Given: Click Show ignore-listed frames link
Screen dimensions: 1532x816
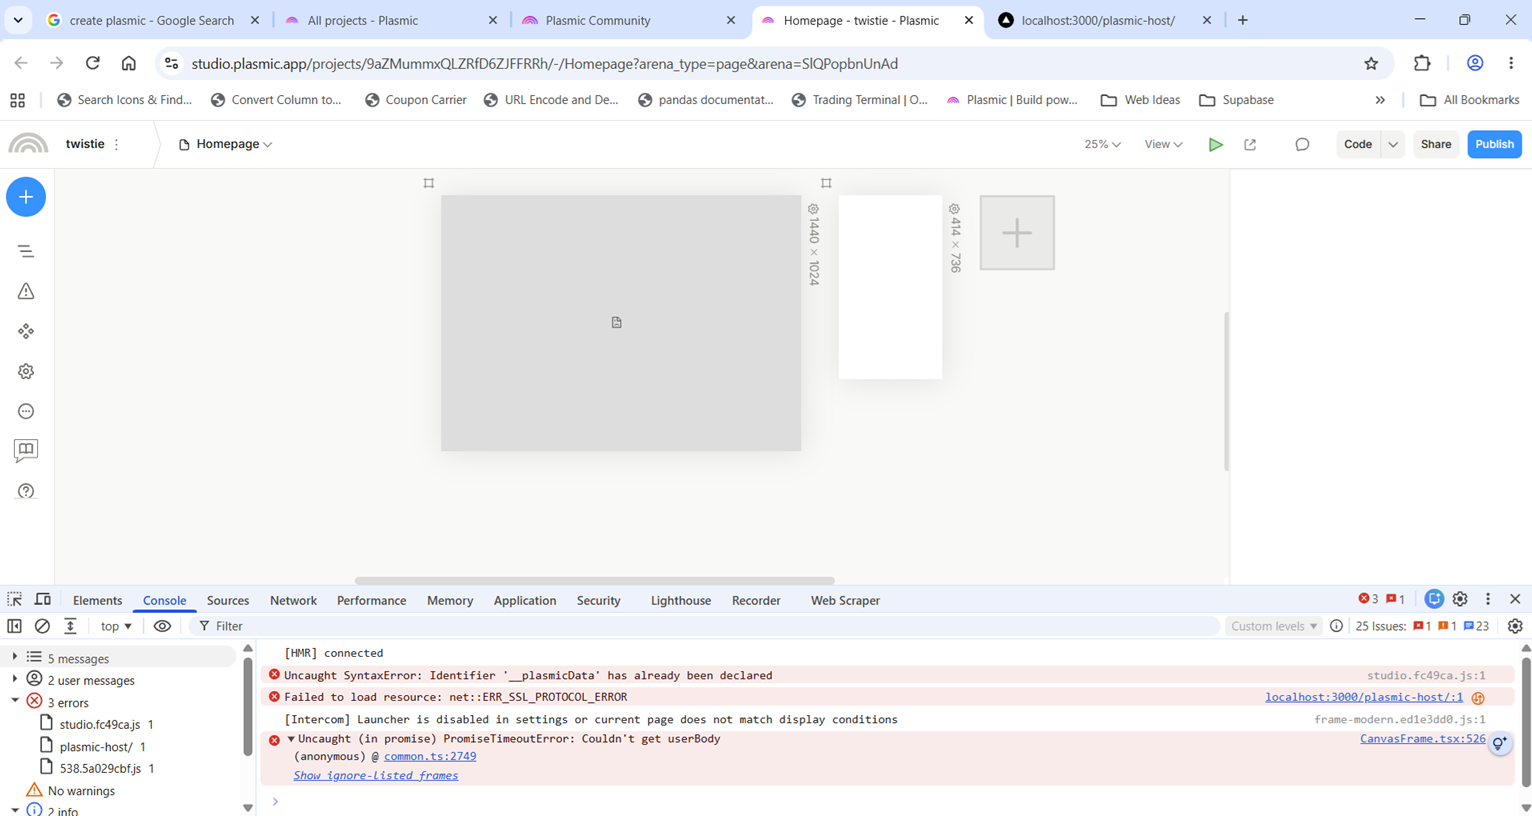Looking at the screenshot, I should (x=376, y=775).
